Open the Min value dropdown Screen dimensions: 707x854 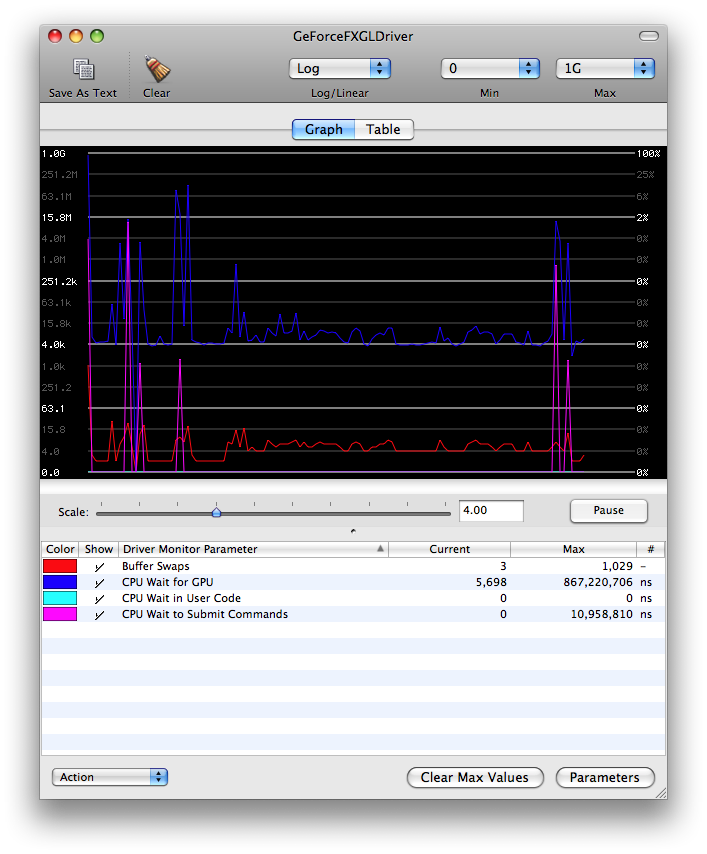(x=490, y=69)
